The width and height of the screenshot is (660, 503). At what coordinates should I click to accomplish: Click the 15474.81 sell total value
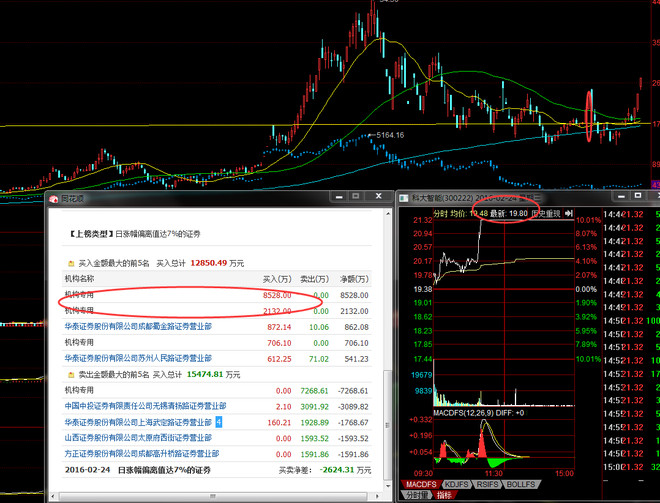(205, 374)
